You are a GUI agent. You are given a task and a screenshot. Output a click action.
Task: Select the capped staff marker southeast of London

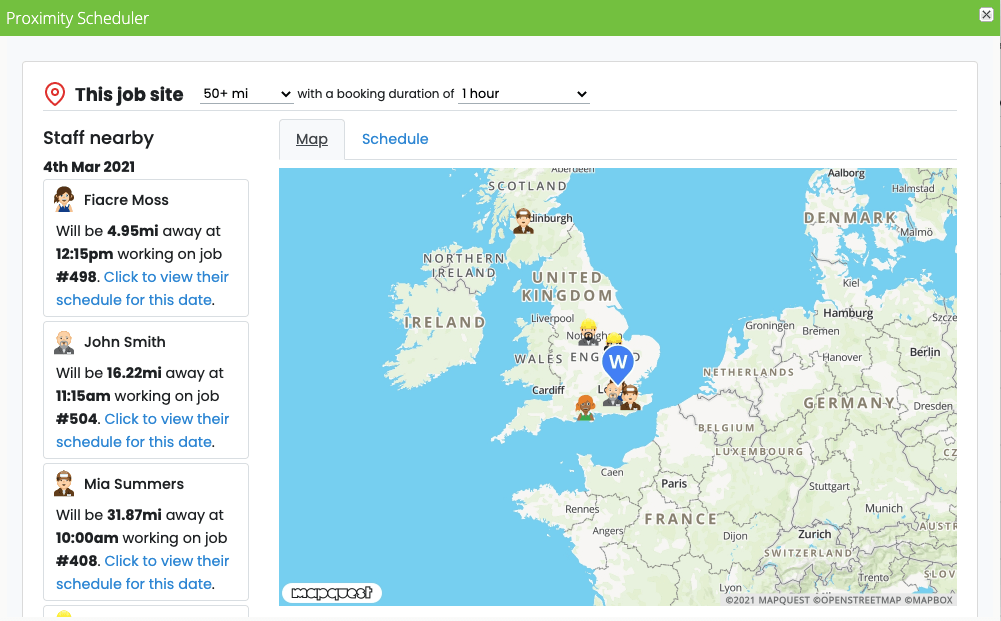(630, 397)
